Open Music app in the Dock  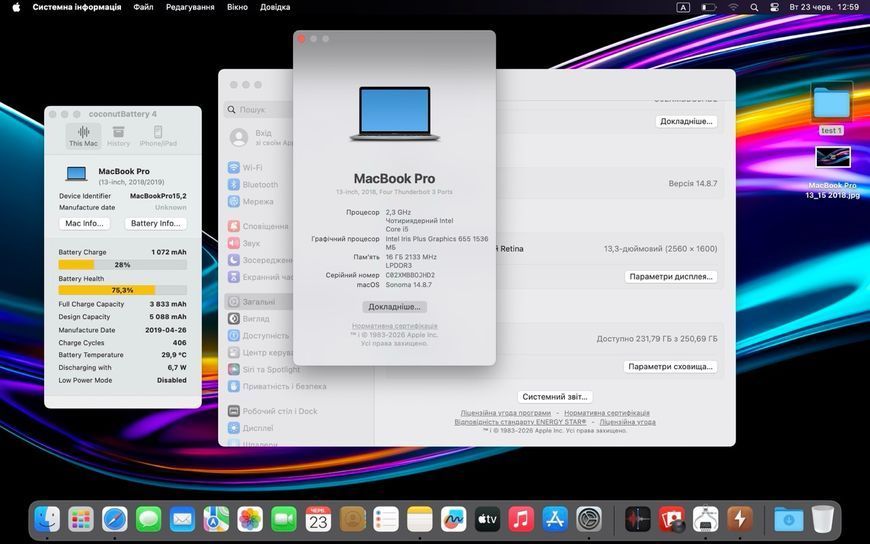(x=521, y=520)
